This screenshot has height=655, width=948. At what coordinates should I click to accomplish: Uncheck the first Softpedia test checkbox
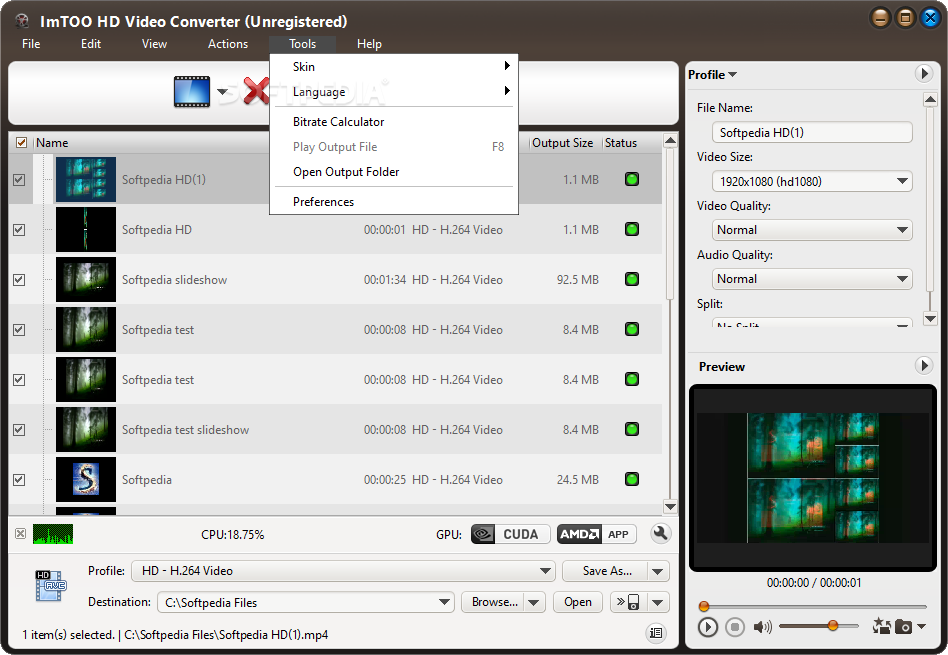coord(19,330)
